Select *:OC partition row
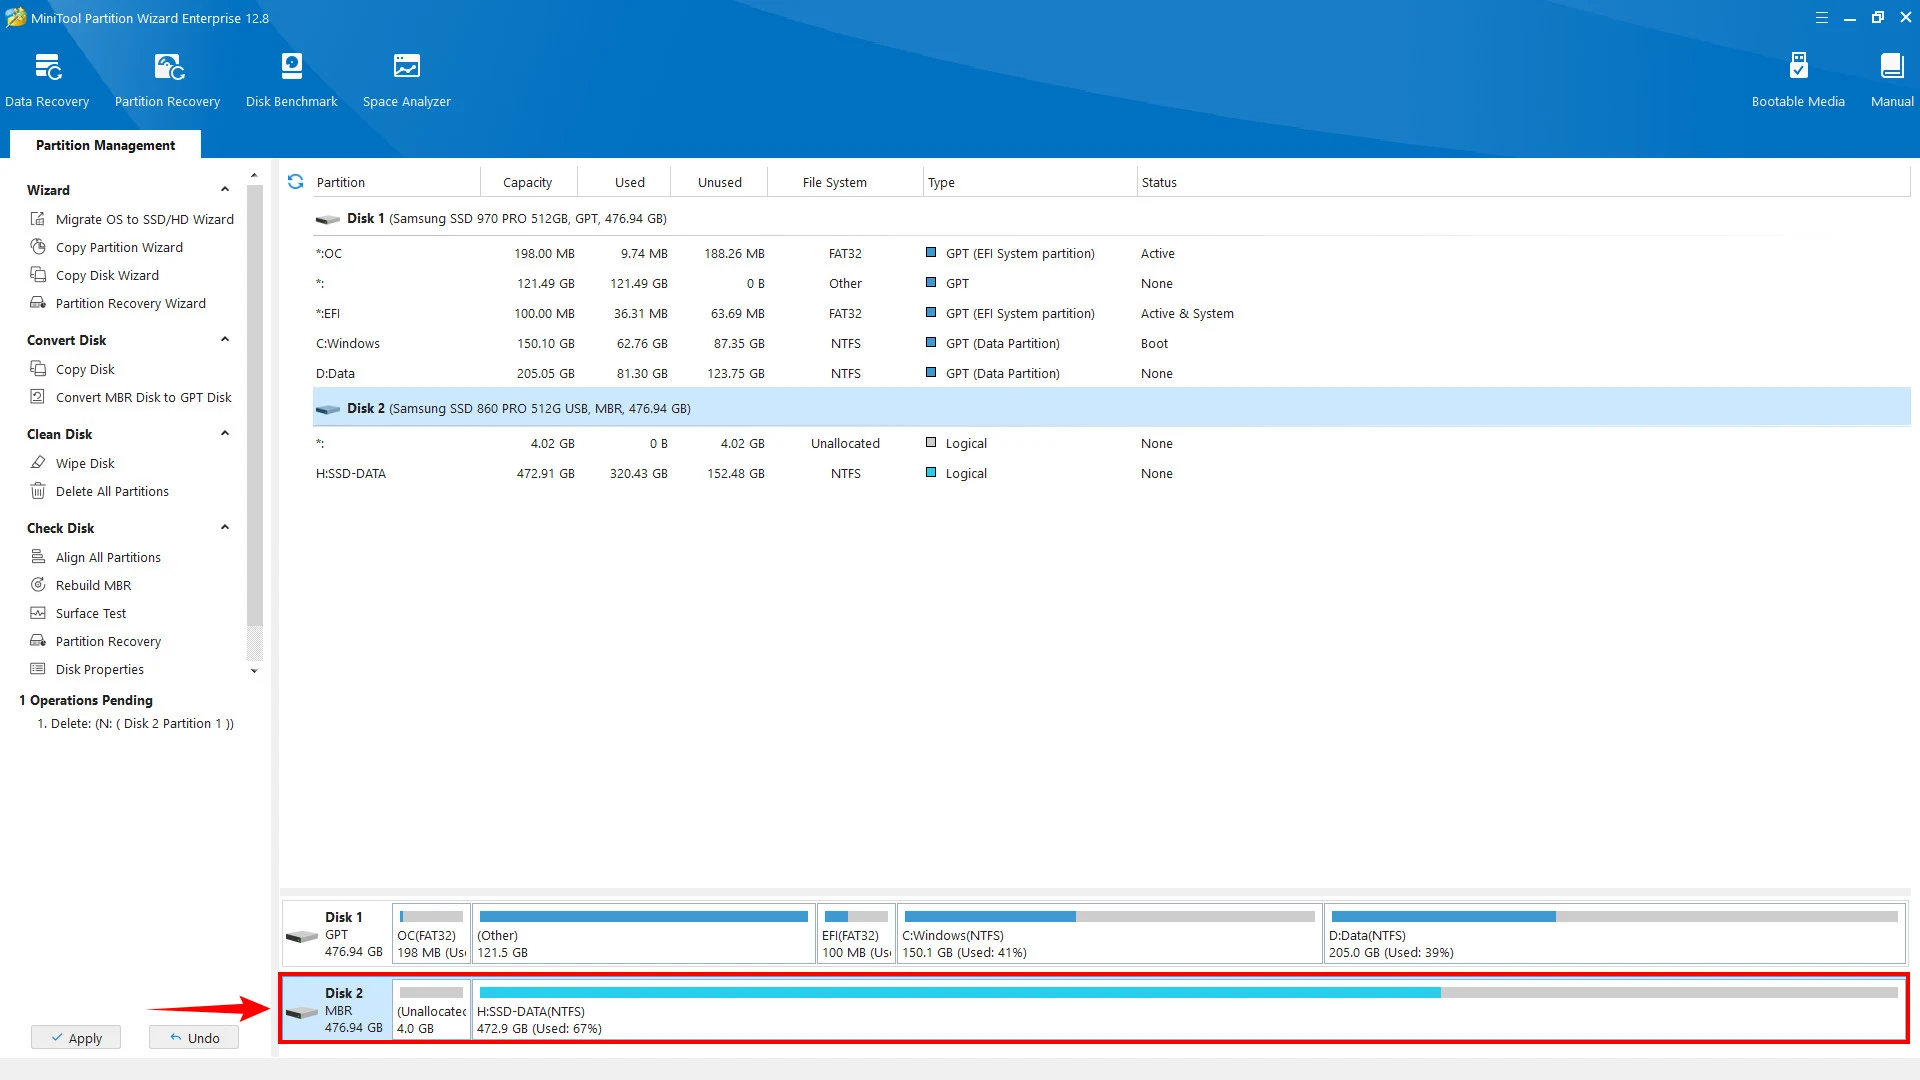The width and height of the screenshot is (1920, 1080). 1111,253
